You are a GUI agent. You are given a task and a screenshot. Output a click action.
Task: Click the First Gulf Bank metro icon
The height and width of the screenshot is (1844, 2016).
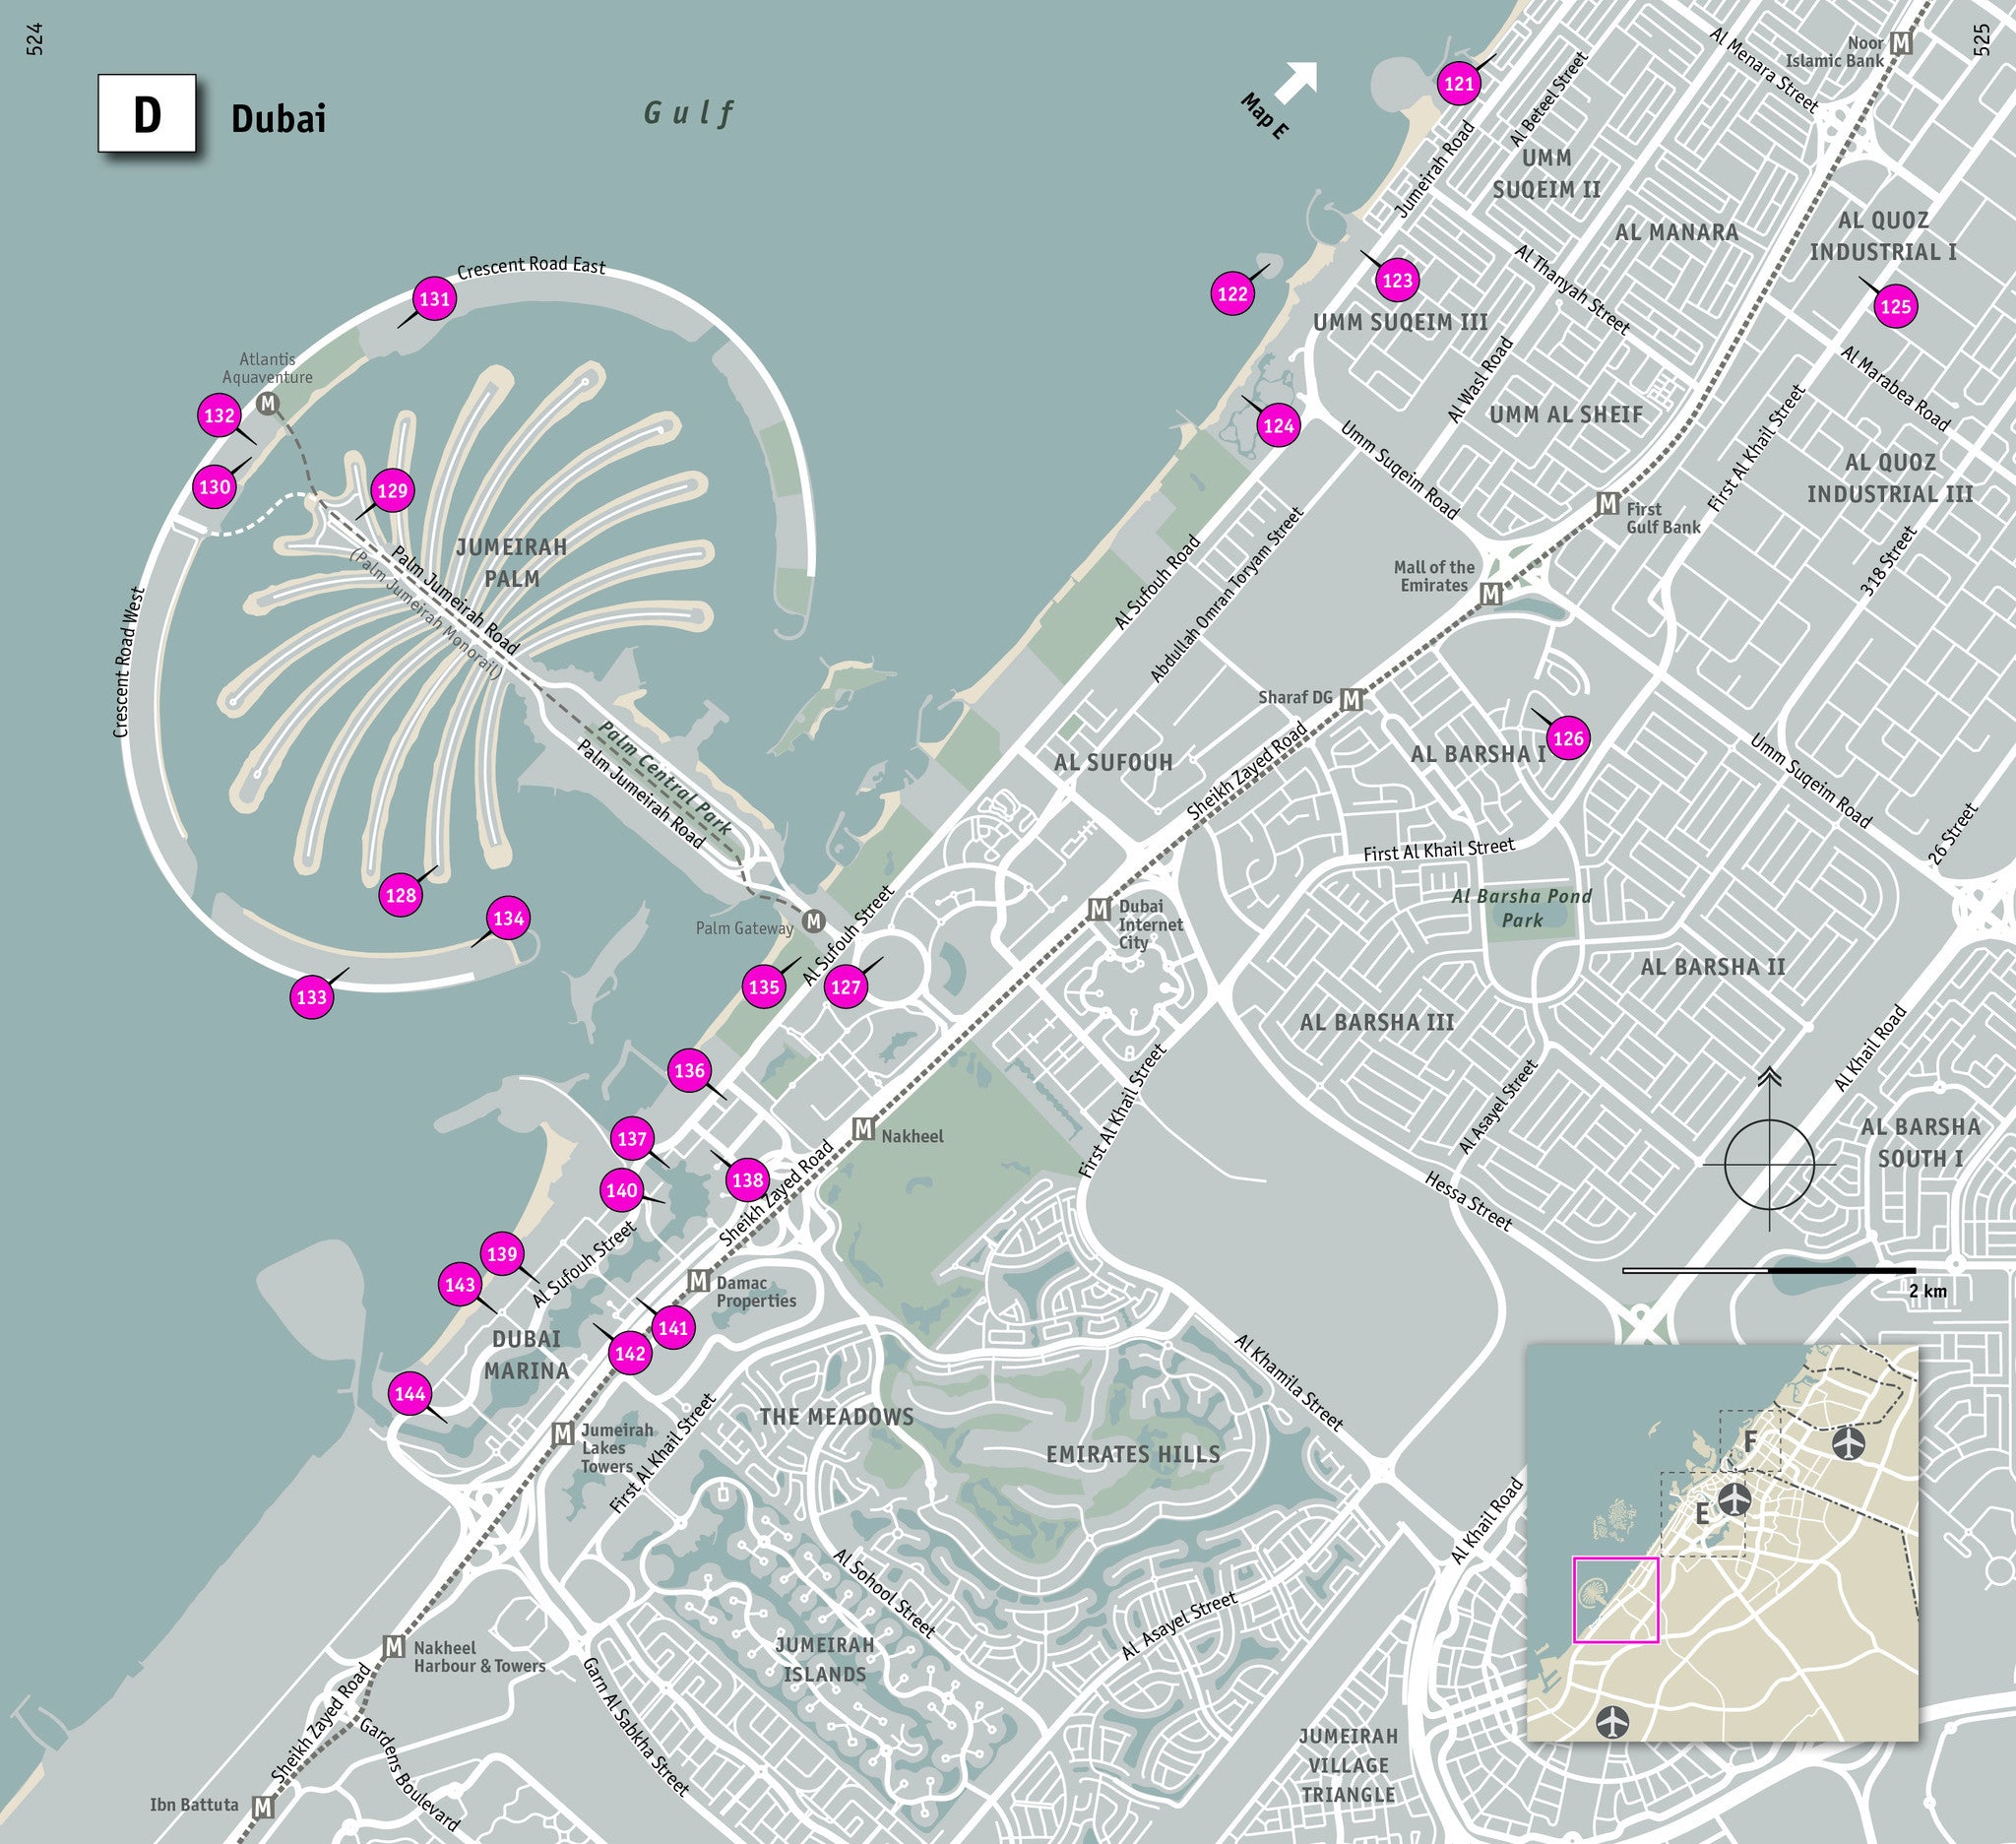click(x=1608, y=504)
